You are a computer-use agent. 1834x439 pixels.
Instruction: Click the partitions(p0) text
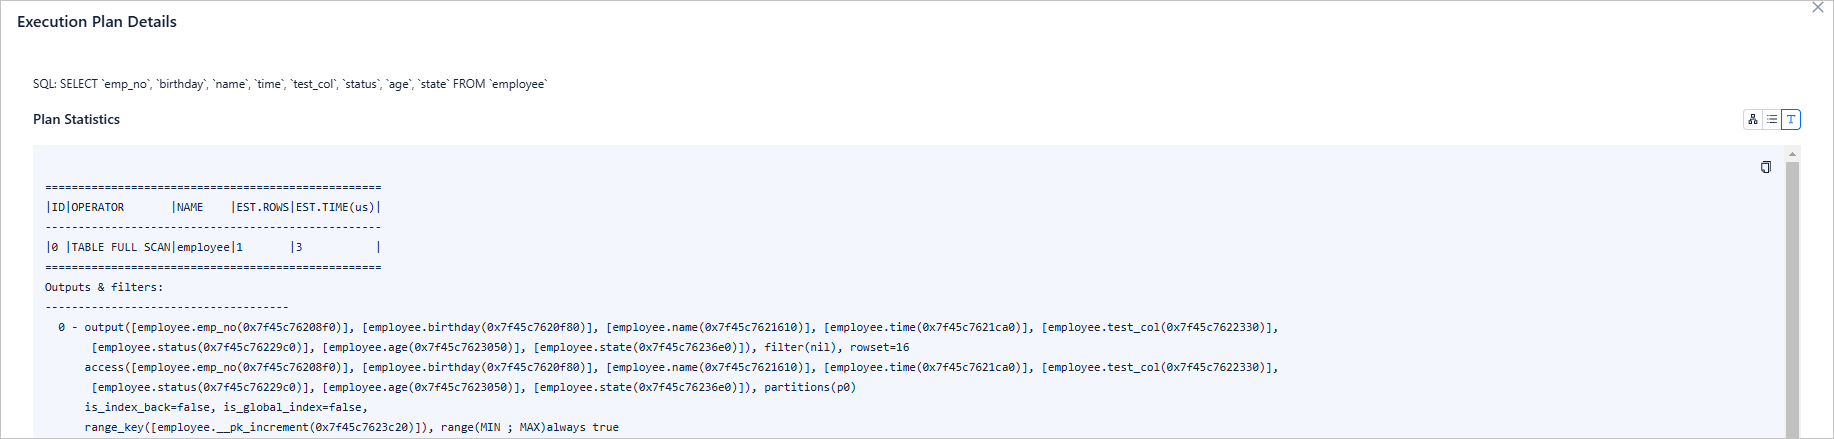pyautogui.click(x=810, y=387)
